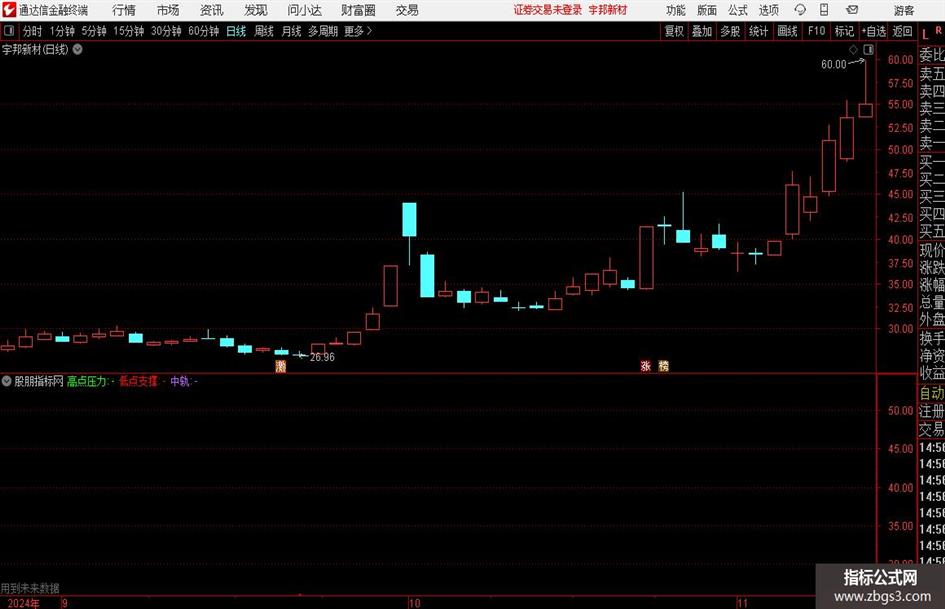
Task: Click the 证券交易未登录 login link
Action: pyautogui.click(x=547, y=10)
